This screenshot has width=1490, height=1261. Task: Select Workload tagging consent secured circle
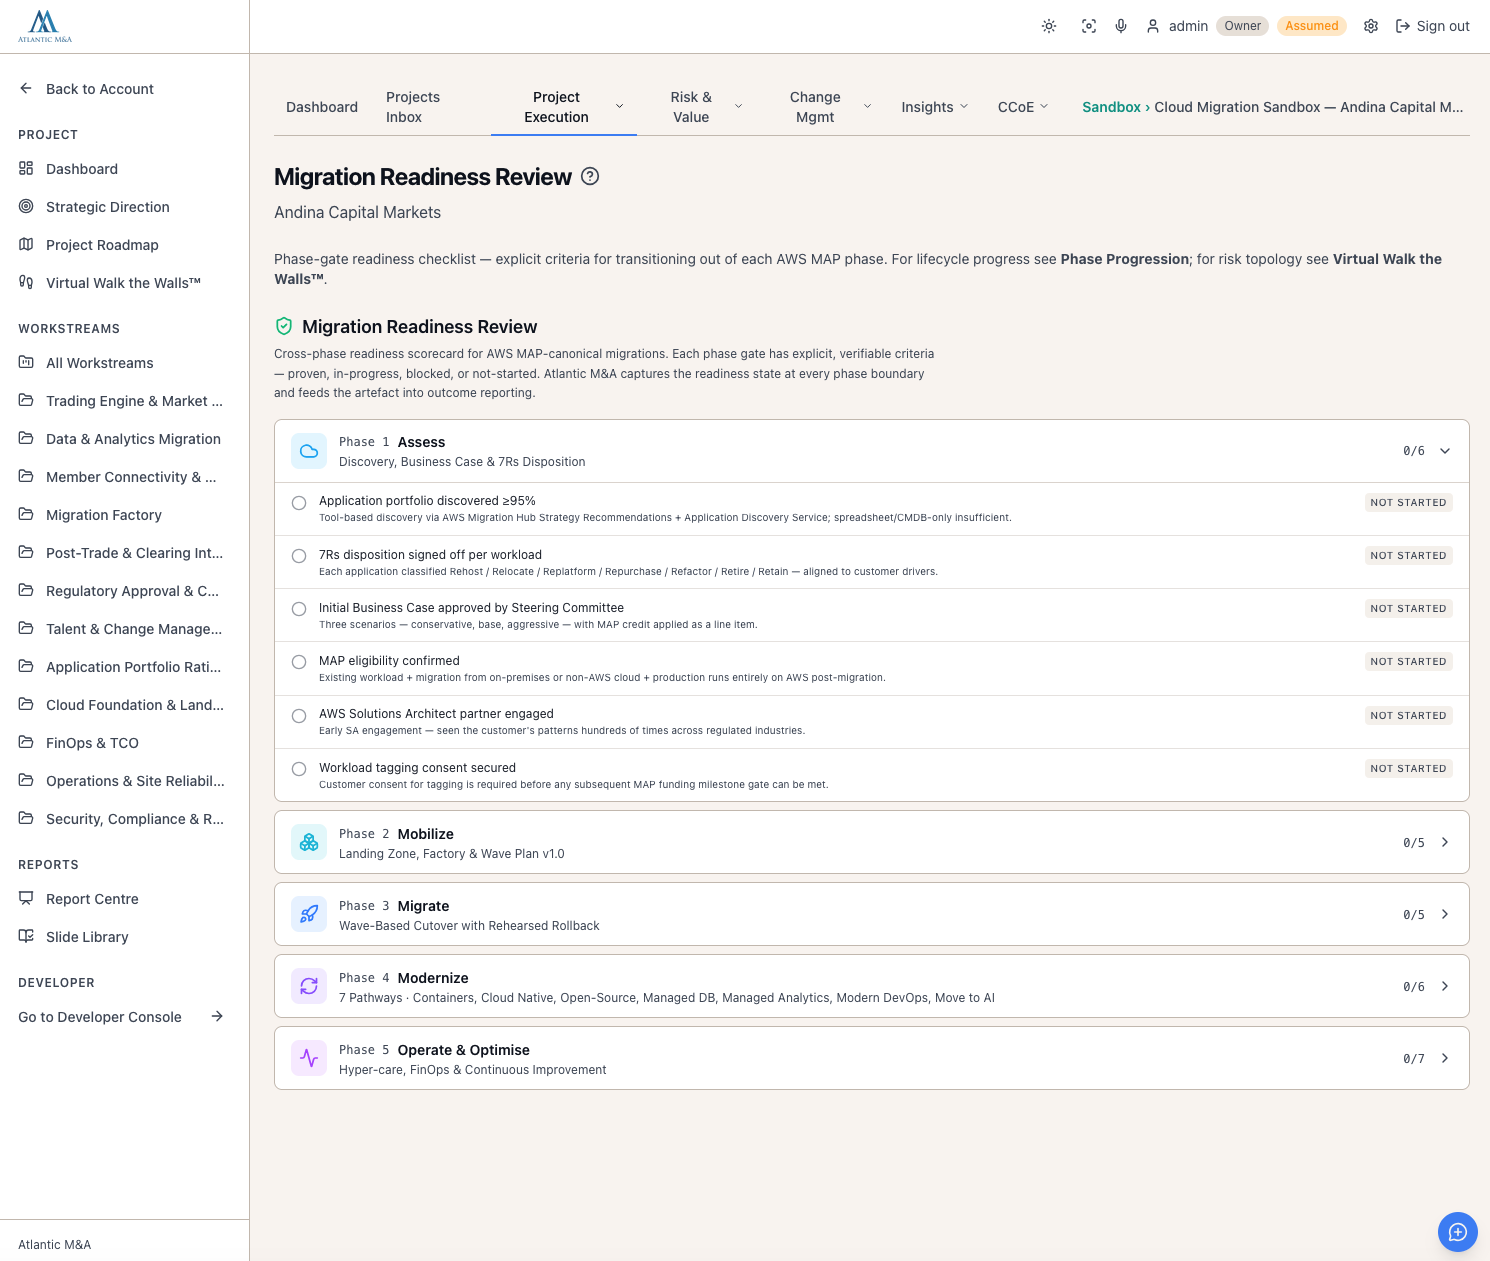299,769
